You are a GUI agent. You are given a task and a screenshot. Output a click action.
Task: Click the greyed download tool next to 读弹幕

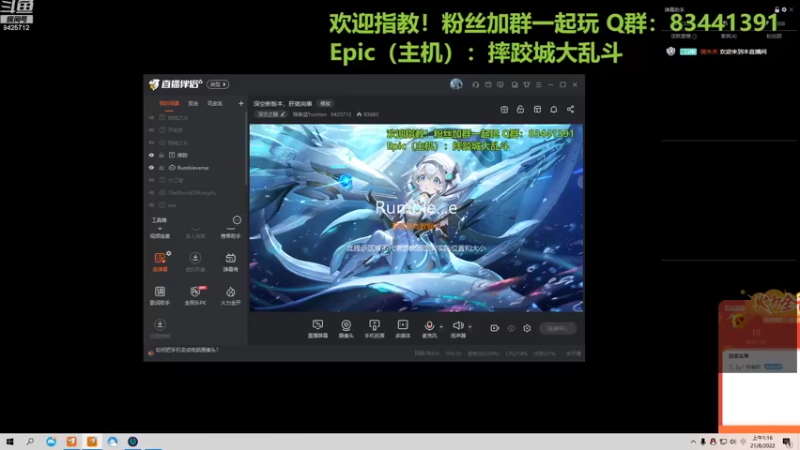click(x=195, y=262)
